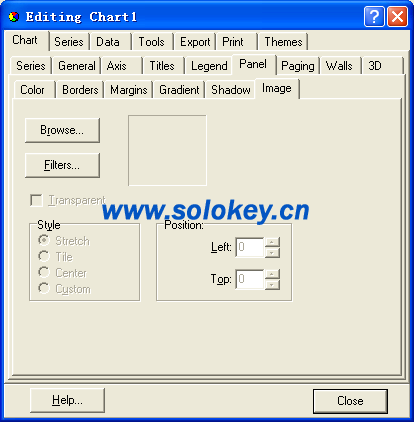Select the Custom style radio button
The width and height of the screenshot is (414, 422).
click(x=44, y=288)
